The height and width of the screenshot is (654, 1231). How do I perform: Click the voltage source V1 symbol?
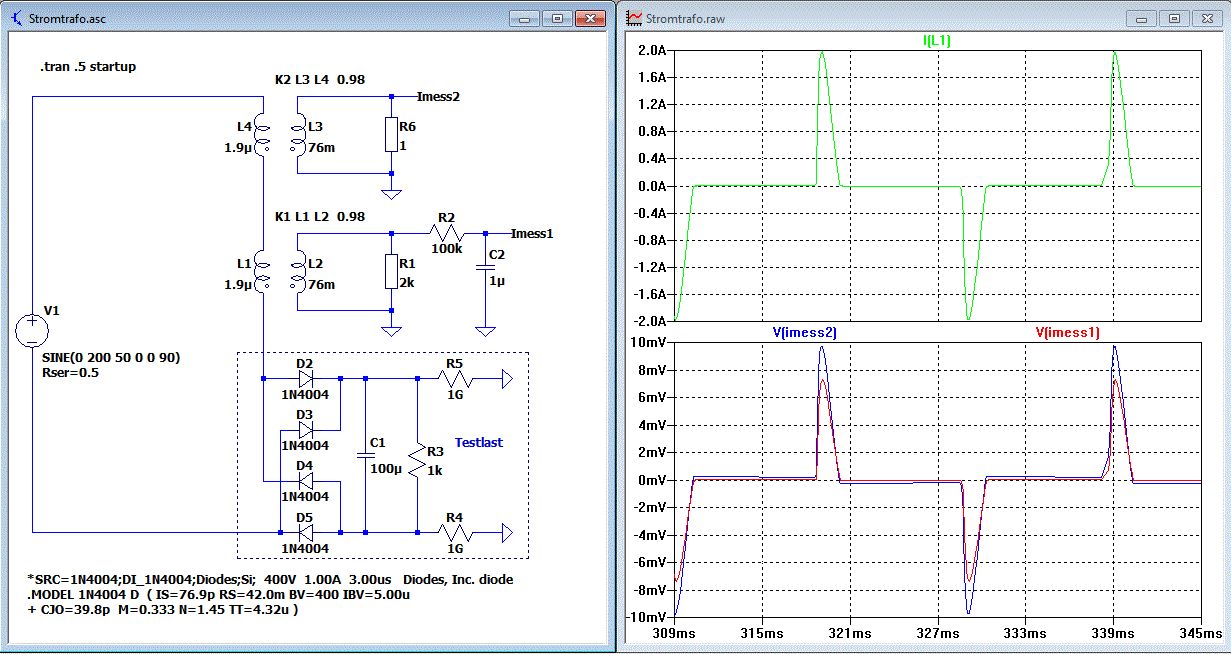coord(32,331)
